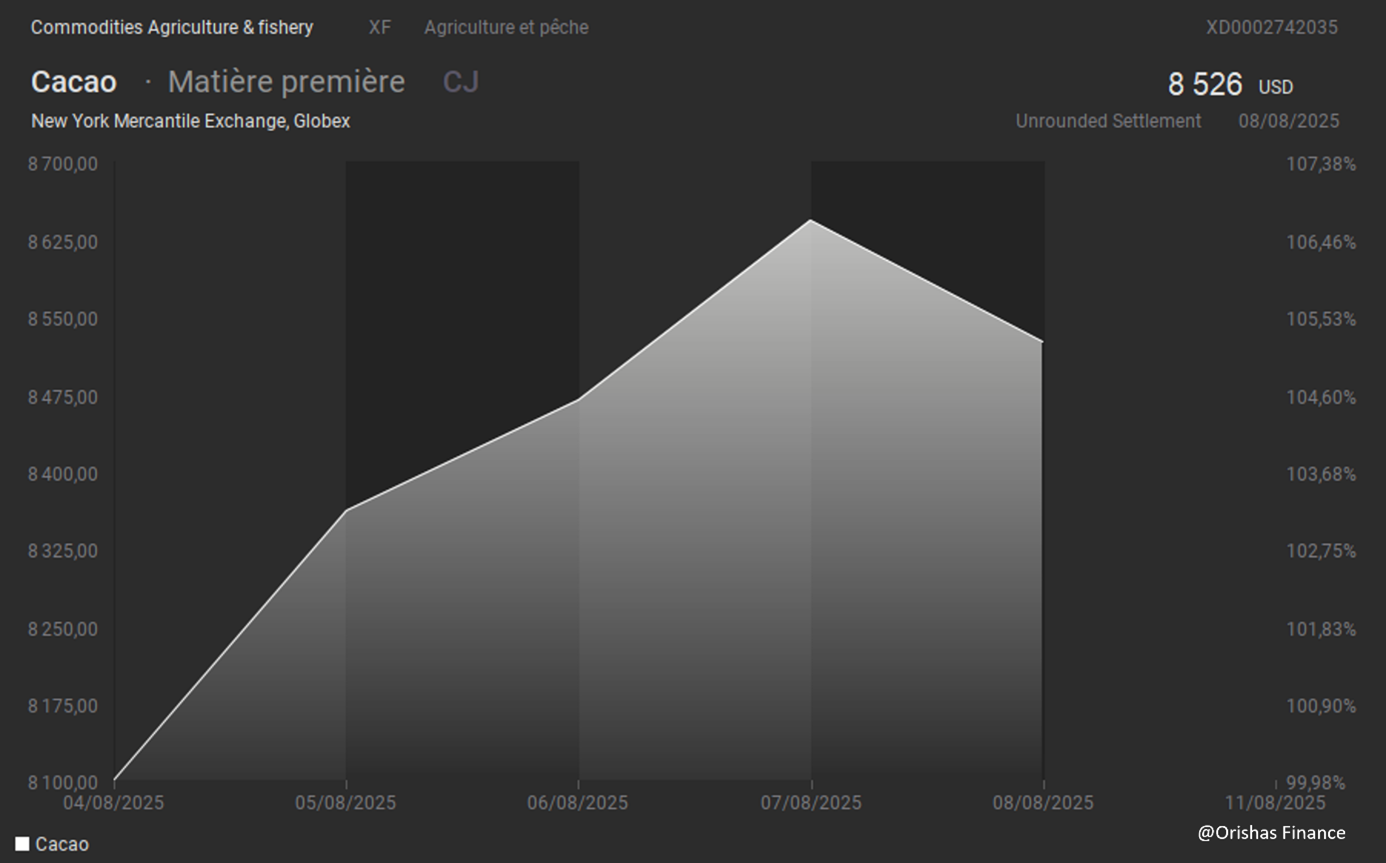
Task: Click the 102,75% right-axis label
Action: (x=1321, y=551)
